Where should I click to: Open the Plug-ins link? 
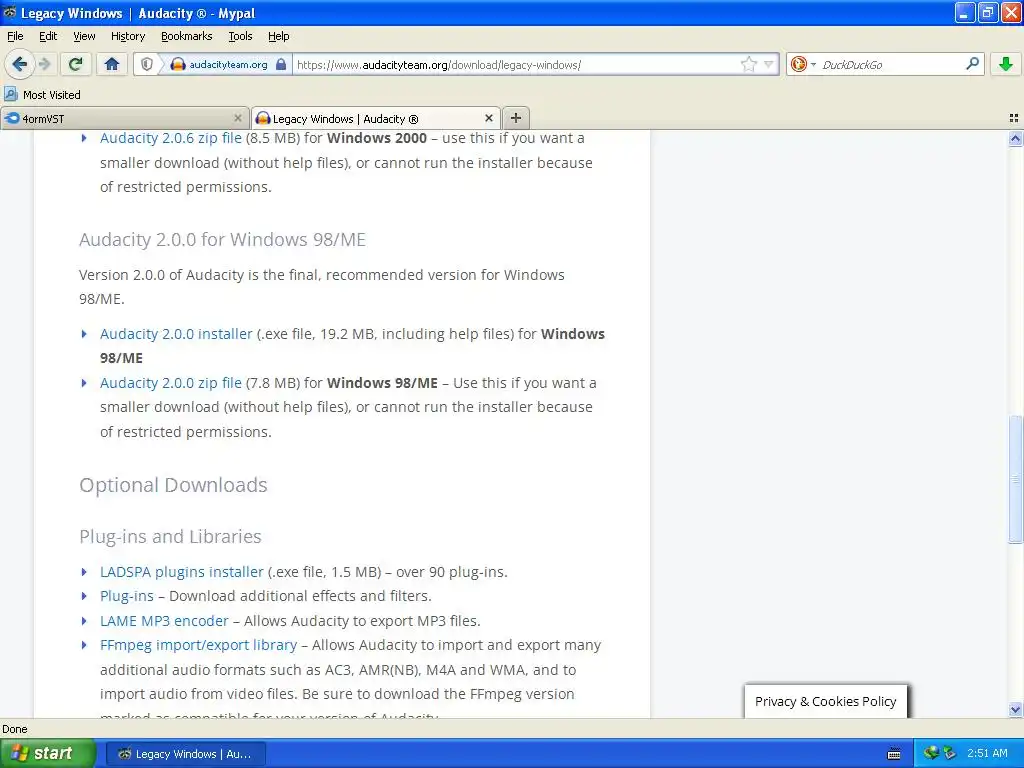point(127,596)
